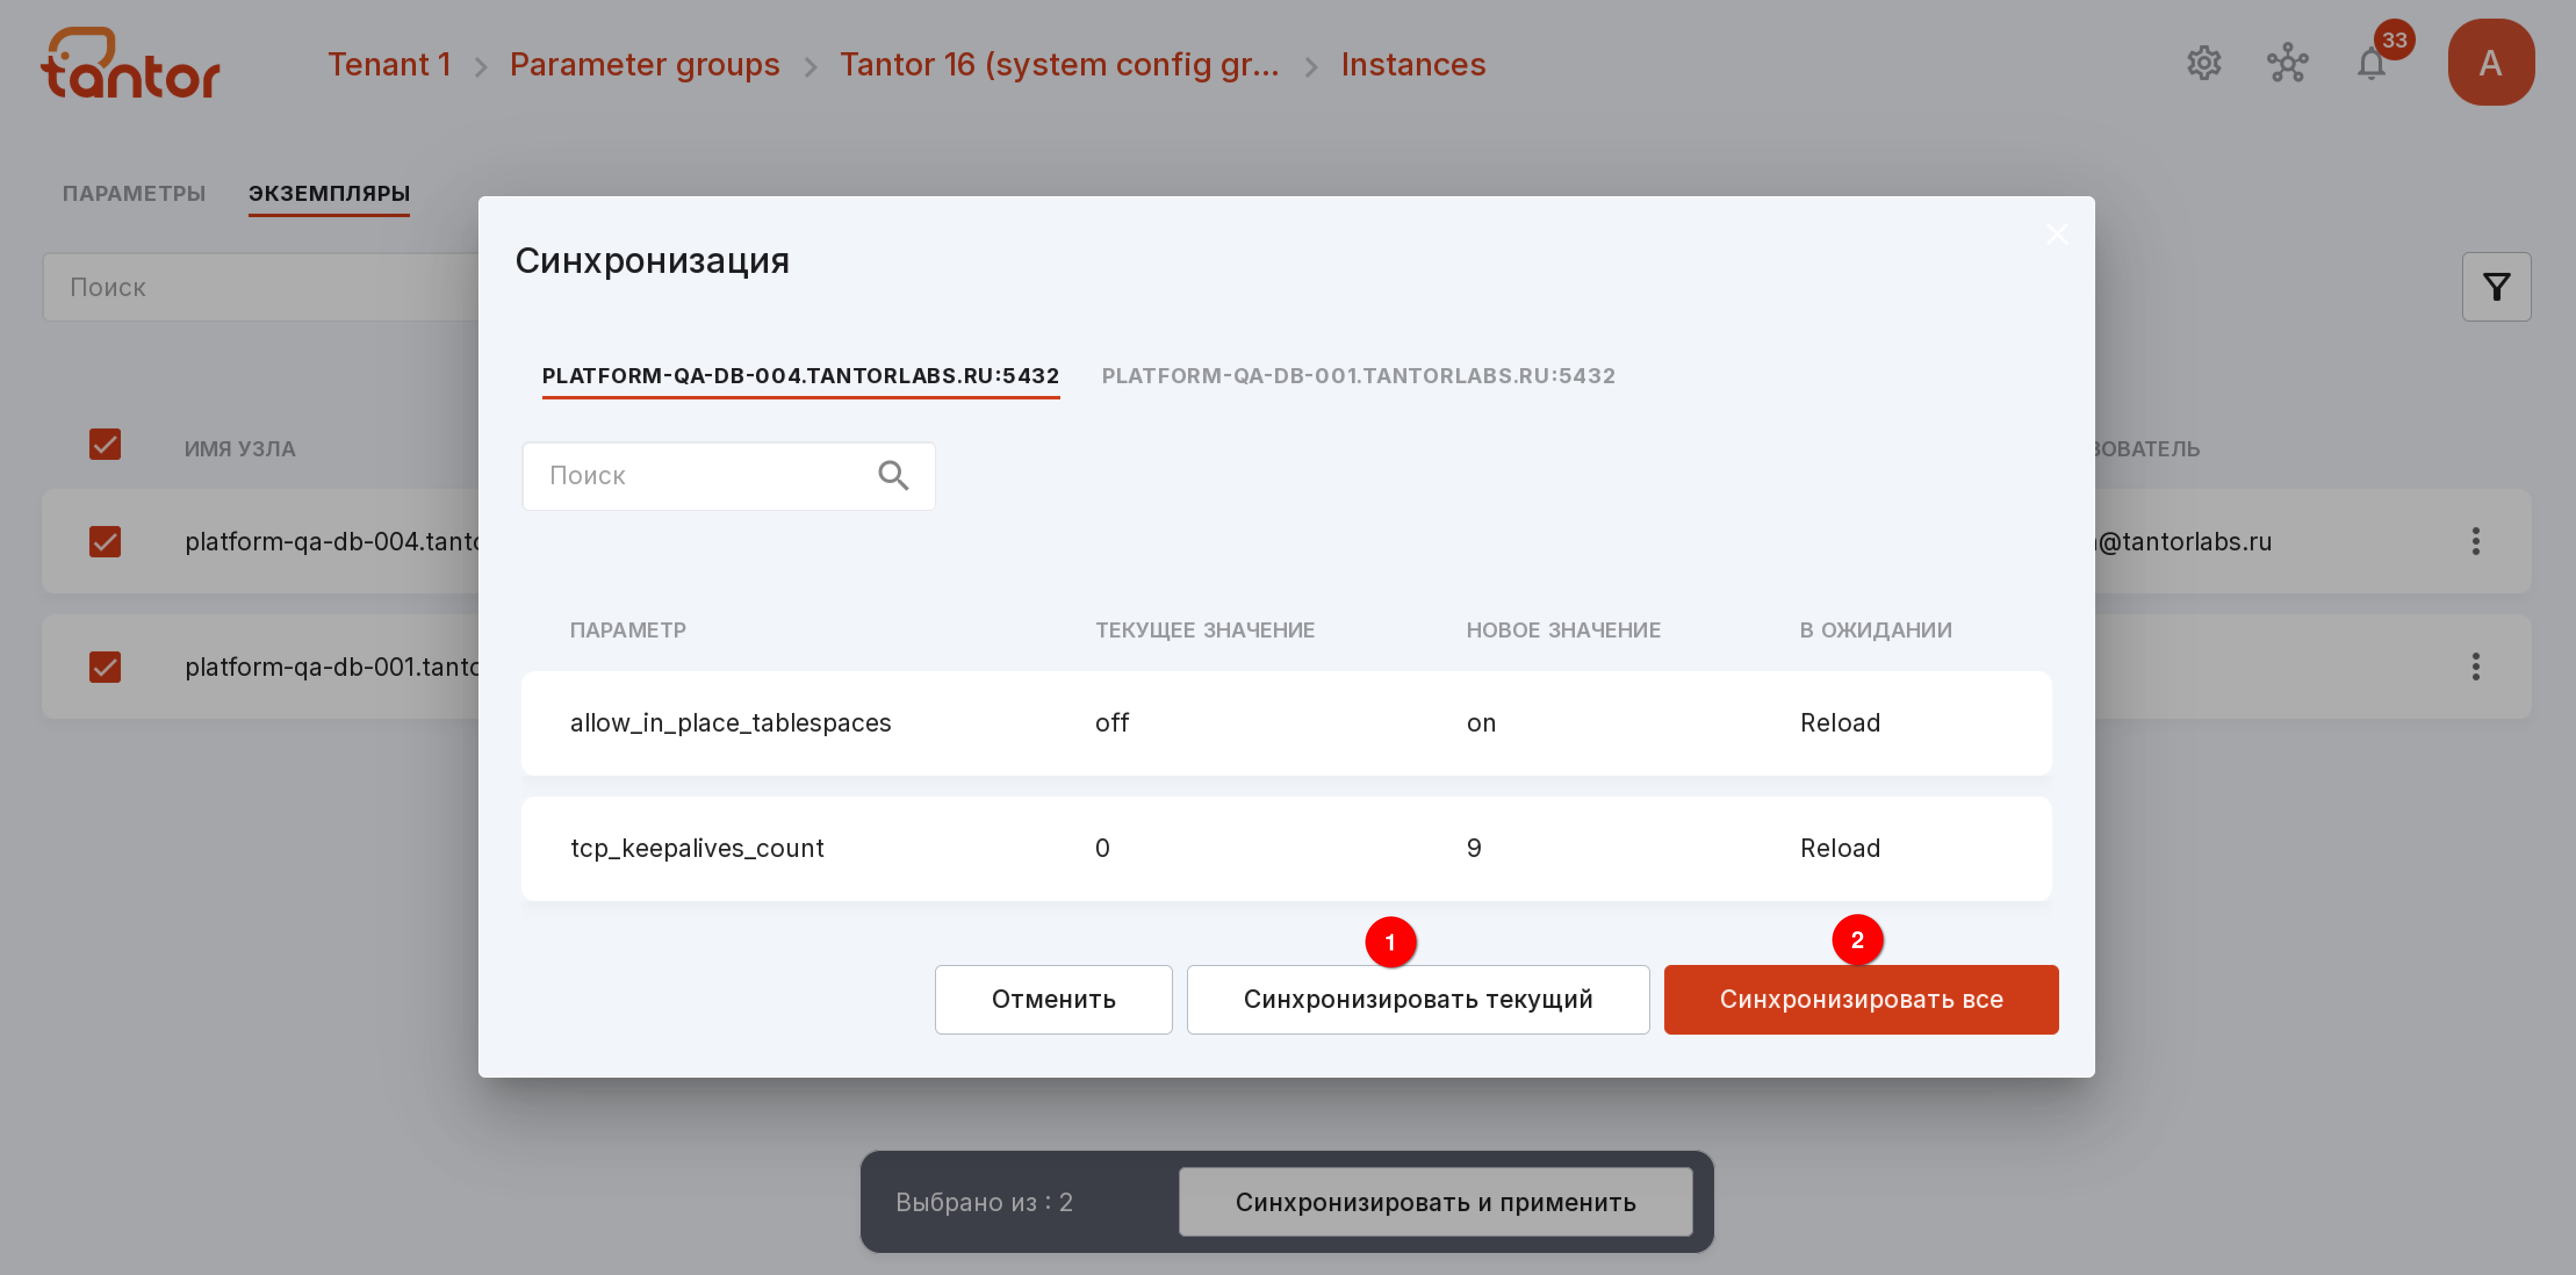This screenshot has width=2576, height=1275.
Task: Open the settings gear icon
Action: [x=2203, y=64]
